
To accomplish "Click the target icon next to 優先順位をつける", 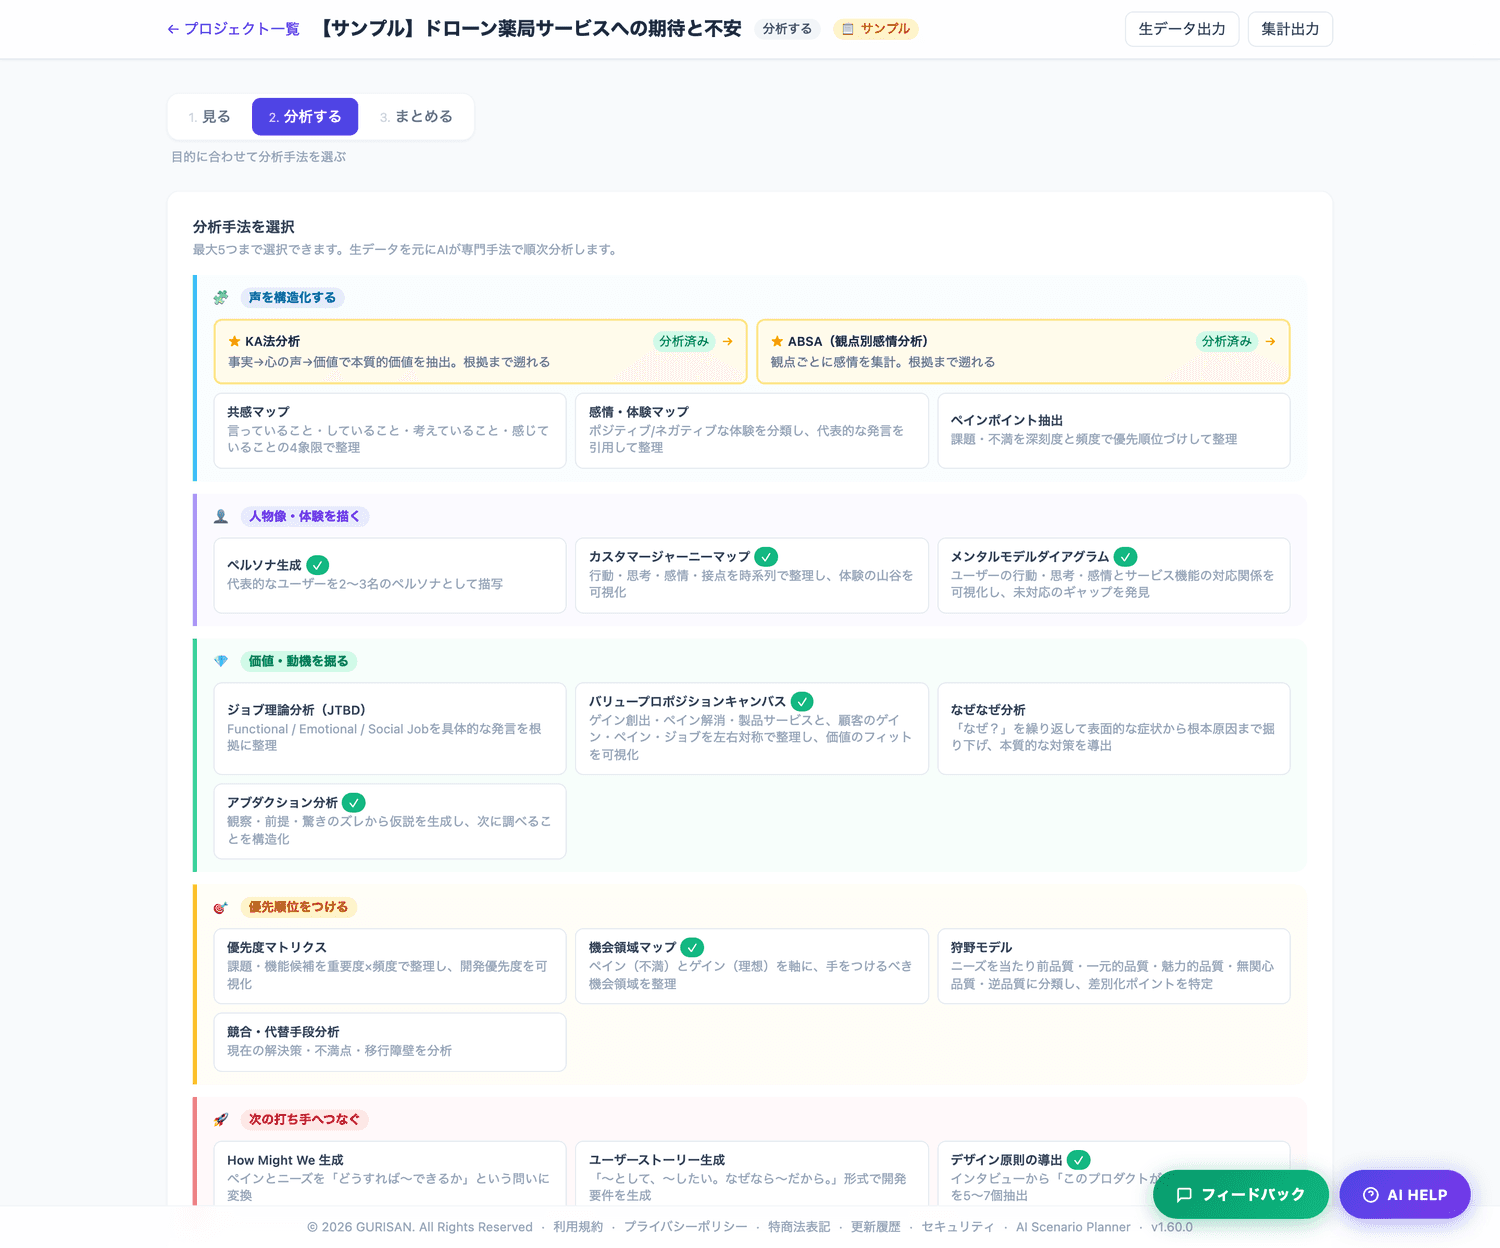I will click(x=221, y=907).
